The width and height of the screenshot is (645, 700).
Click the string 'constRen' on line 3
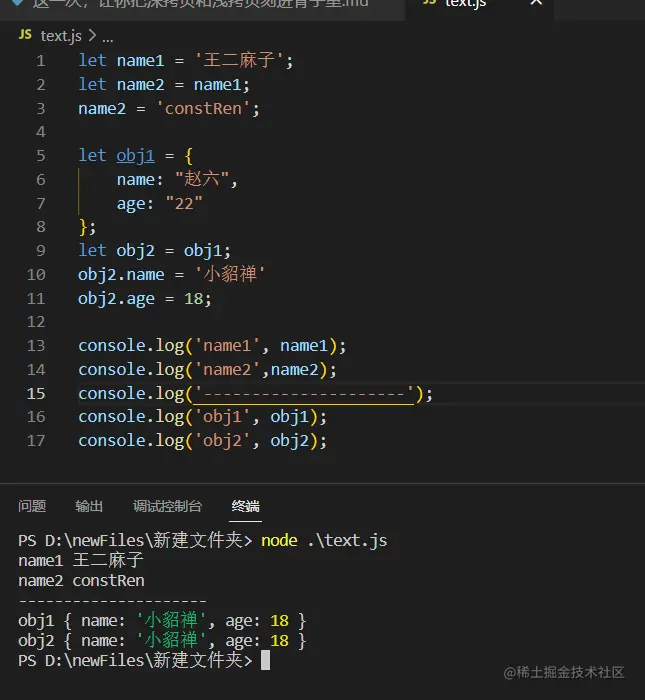click(x=203, y=108)
